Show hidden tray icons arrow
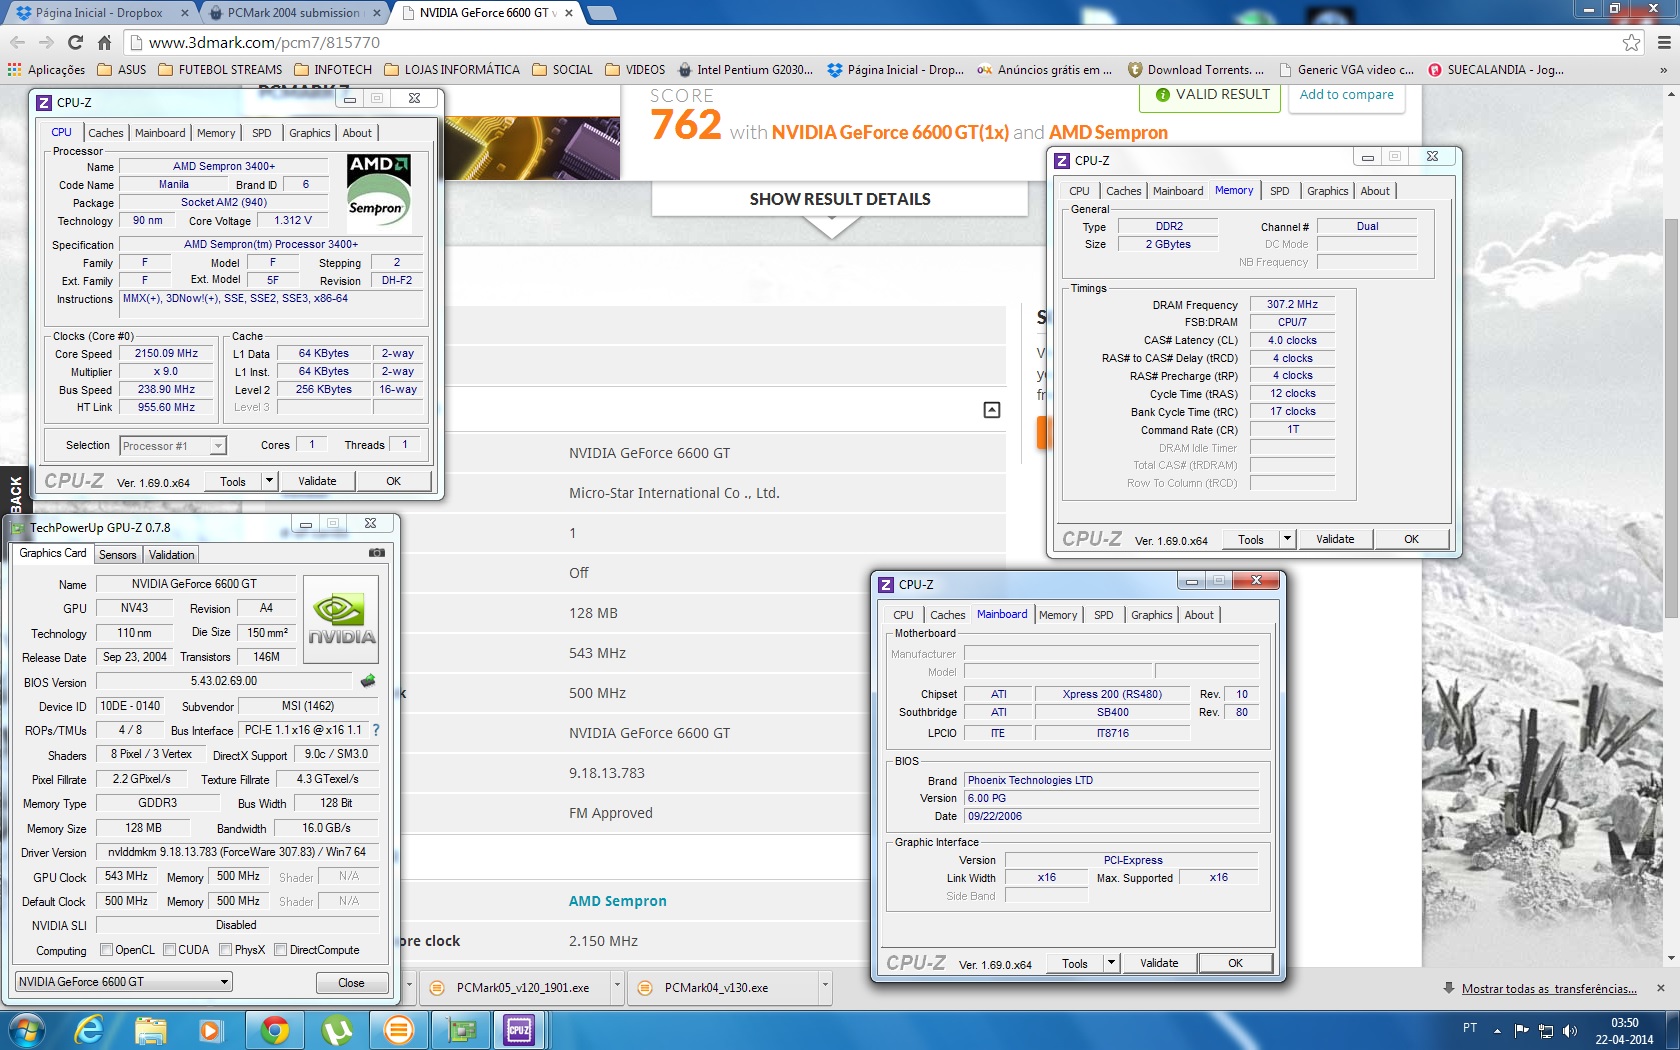The width and height of the screenshot is (1680, 1050). point(1497,1031)
